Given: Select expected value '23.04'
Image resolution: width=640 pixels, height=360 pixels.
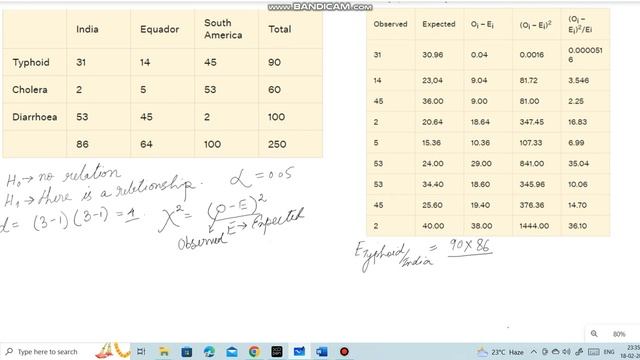Looking at the screenshot, I should tap(433, 80).
